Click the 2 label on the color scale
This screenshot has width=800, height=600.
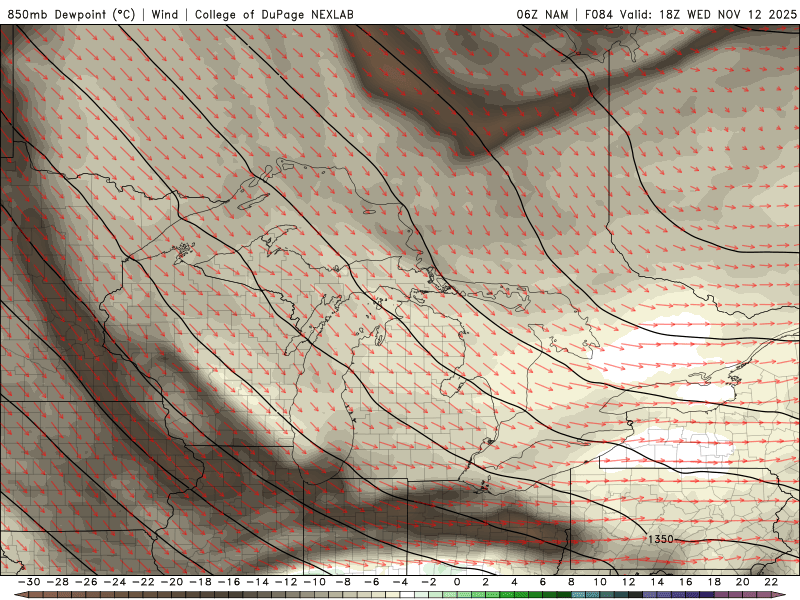486,582
